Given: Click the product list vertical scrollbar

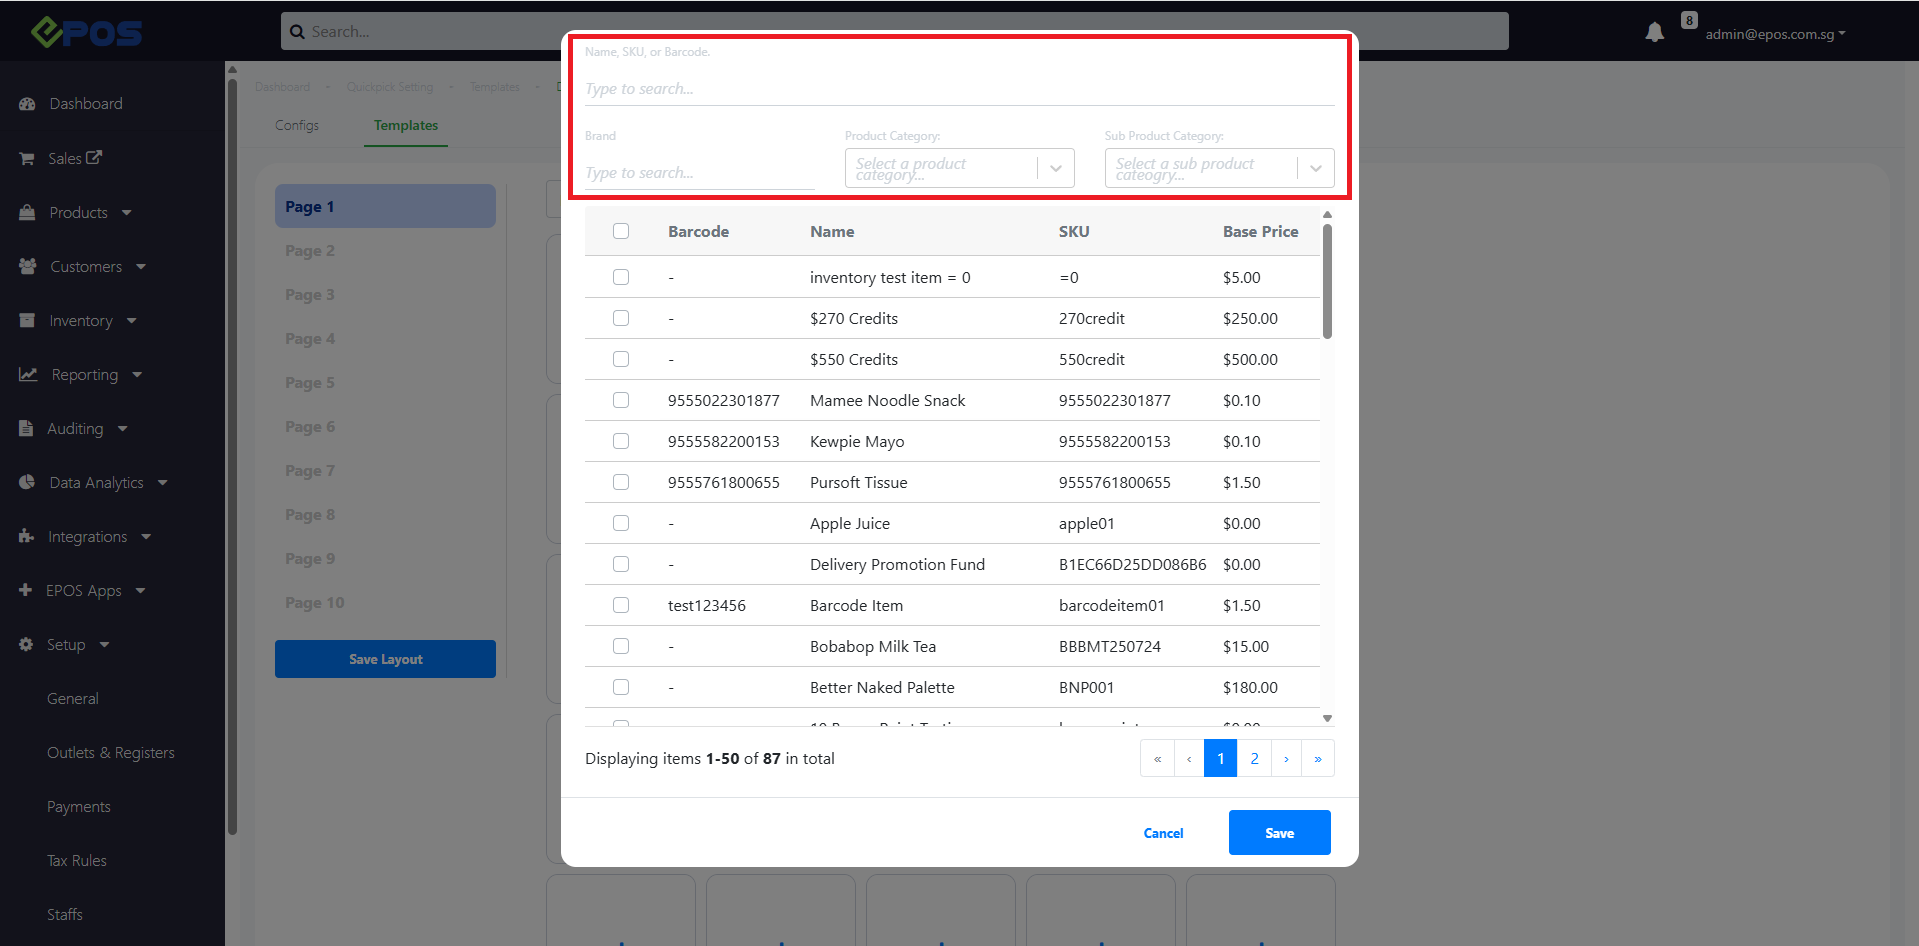Looking at the screenshot, I should [1327, 282].
